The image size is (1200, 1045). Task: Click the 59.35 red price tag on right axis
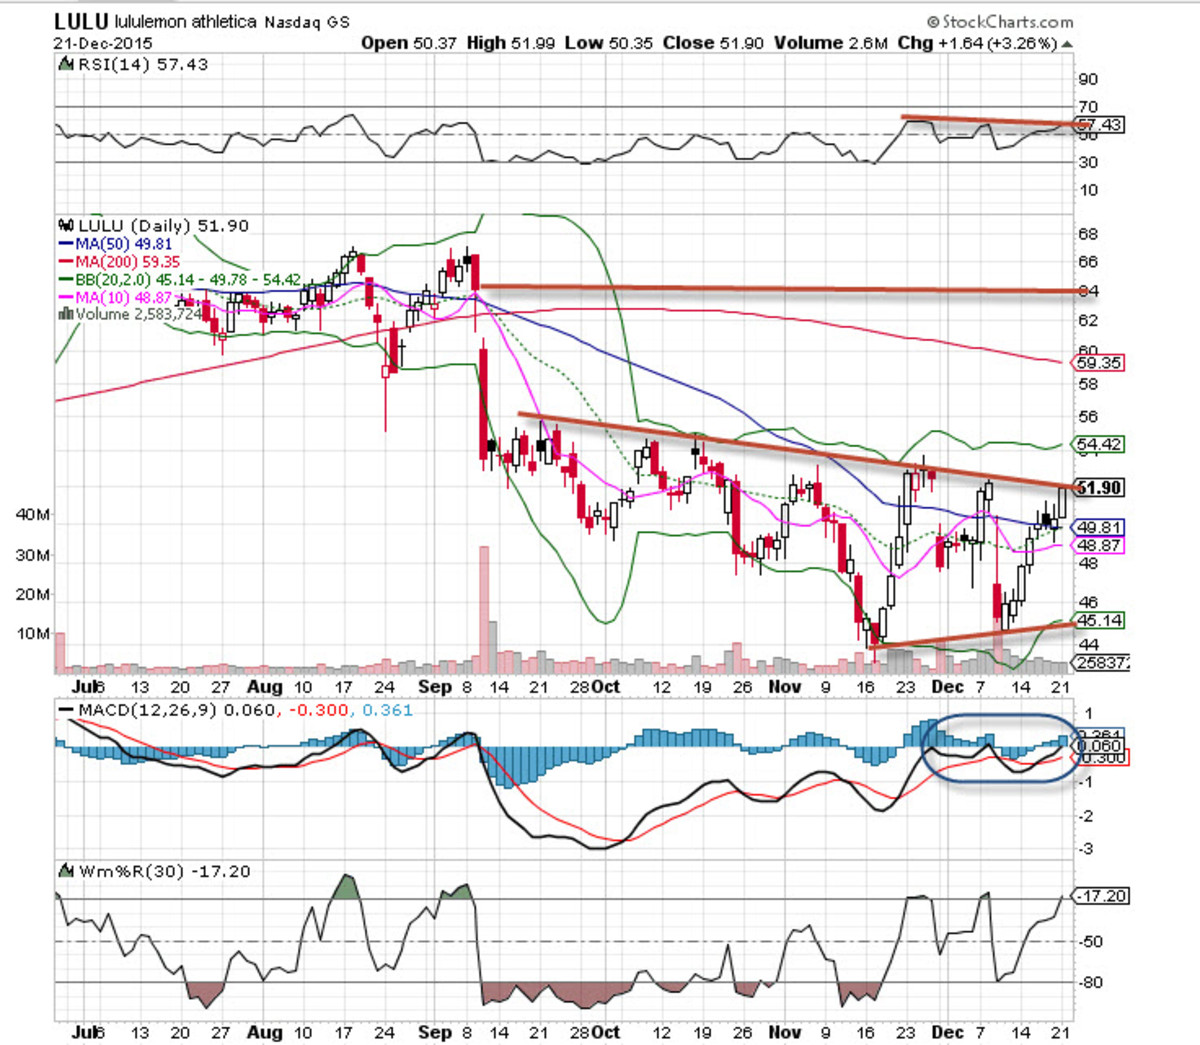[1100, 364]
